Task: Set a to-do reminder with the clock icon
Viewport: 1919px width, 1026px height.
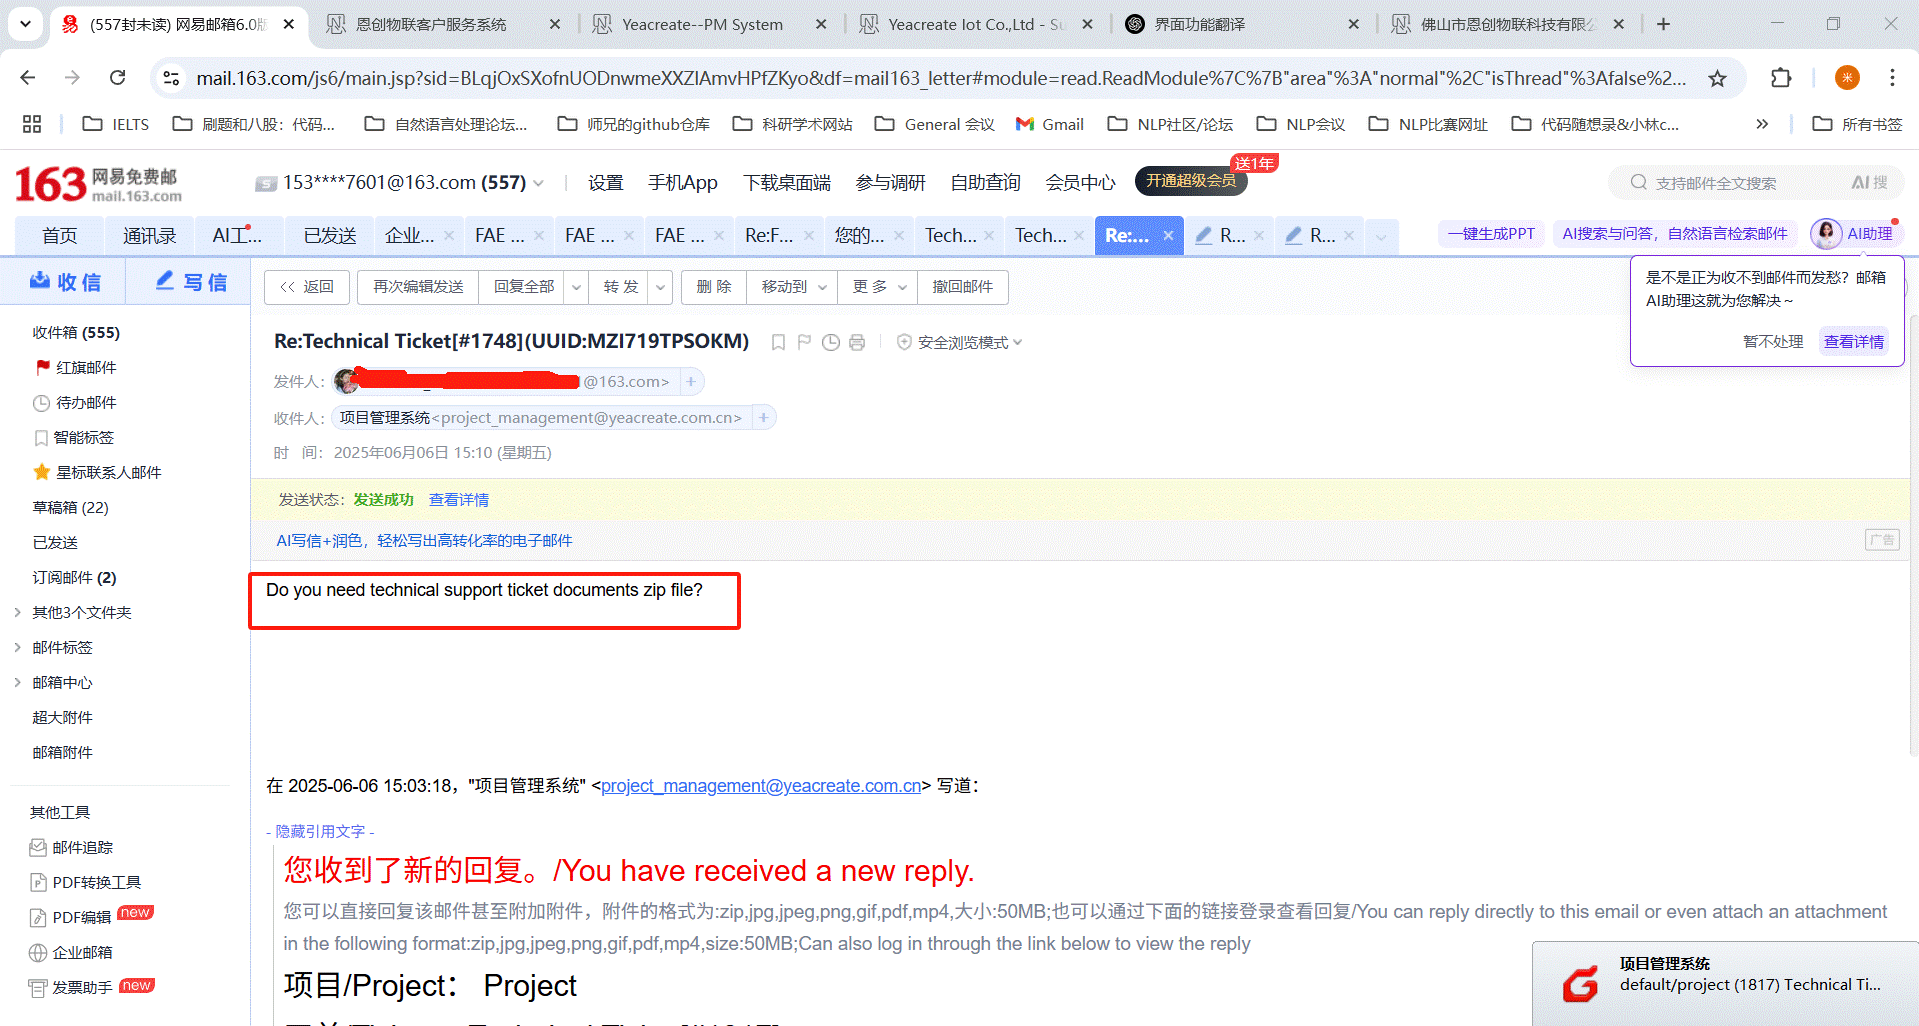Action: point(830,343)
